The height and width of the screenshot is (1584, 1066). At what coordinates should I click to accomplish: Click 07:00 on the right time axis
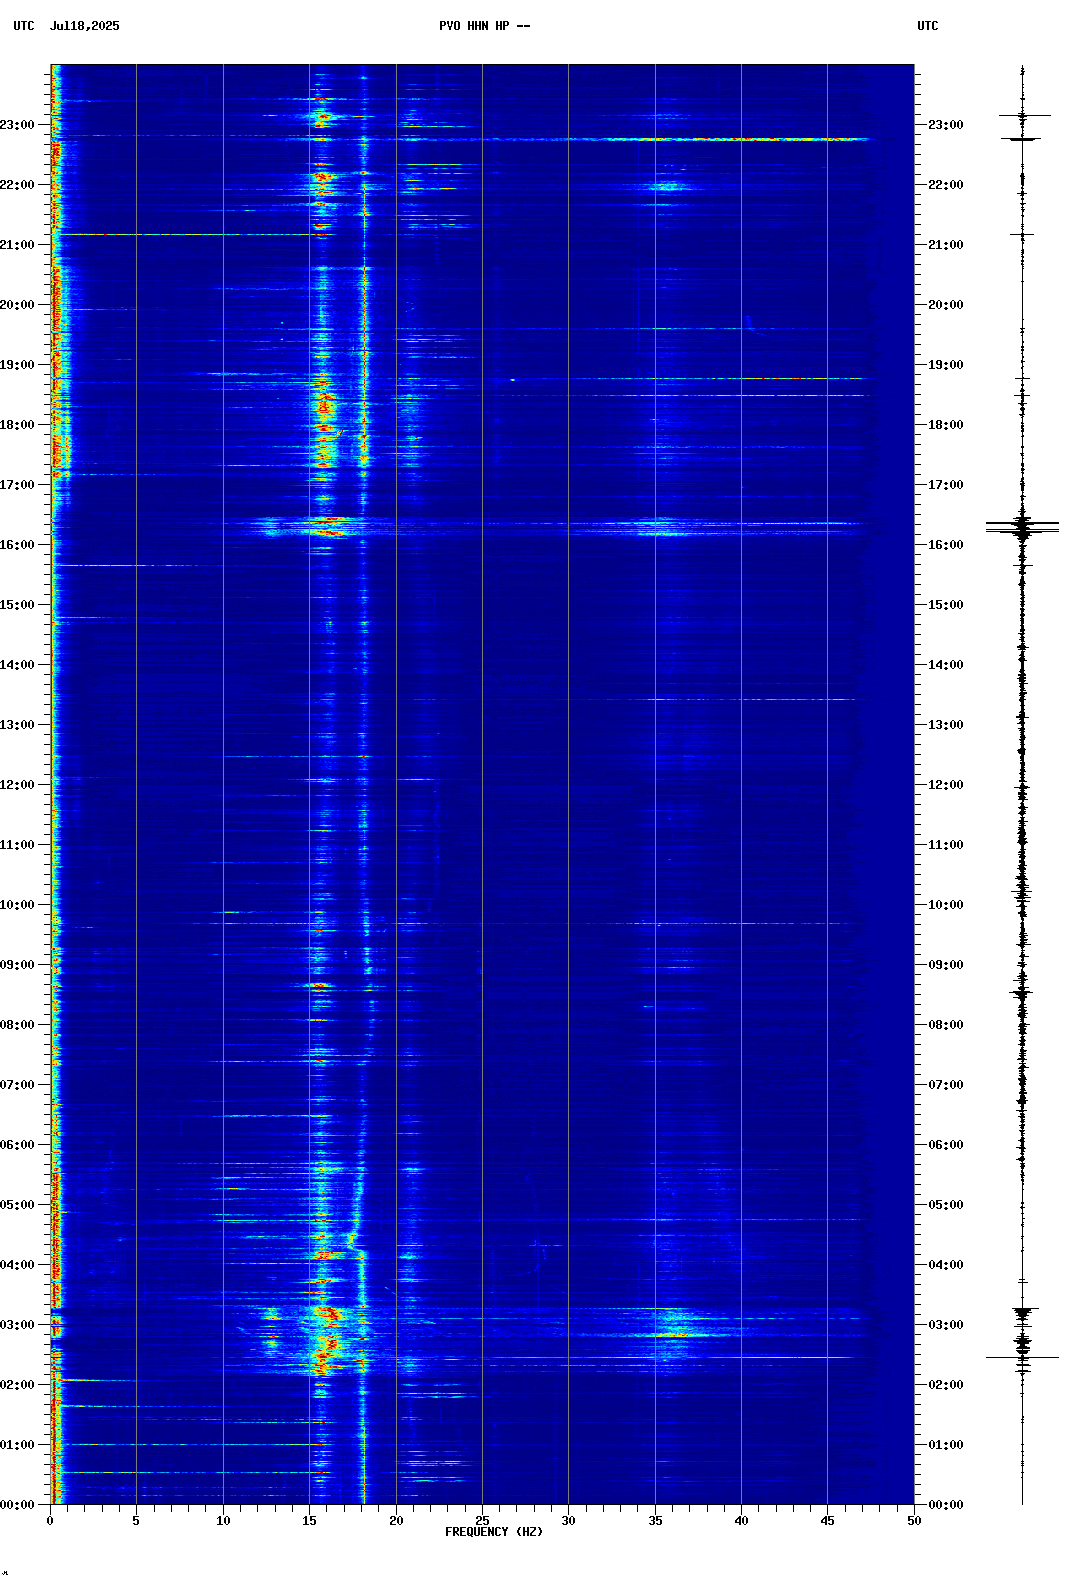pos(945,1085)
